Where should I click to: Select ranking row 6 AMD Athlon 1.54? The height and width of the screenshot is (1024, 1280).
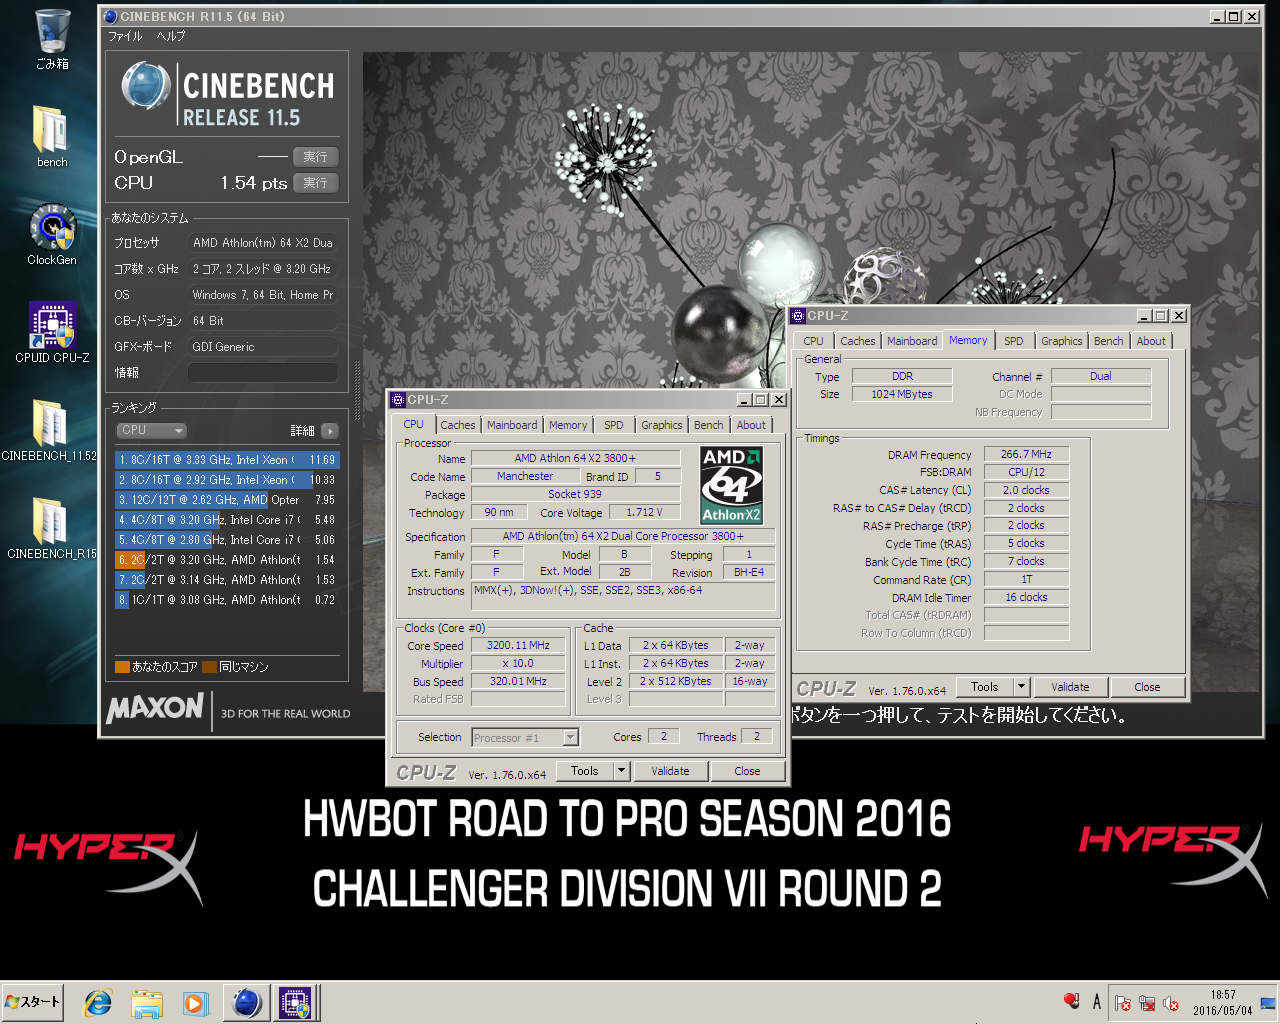227,560
